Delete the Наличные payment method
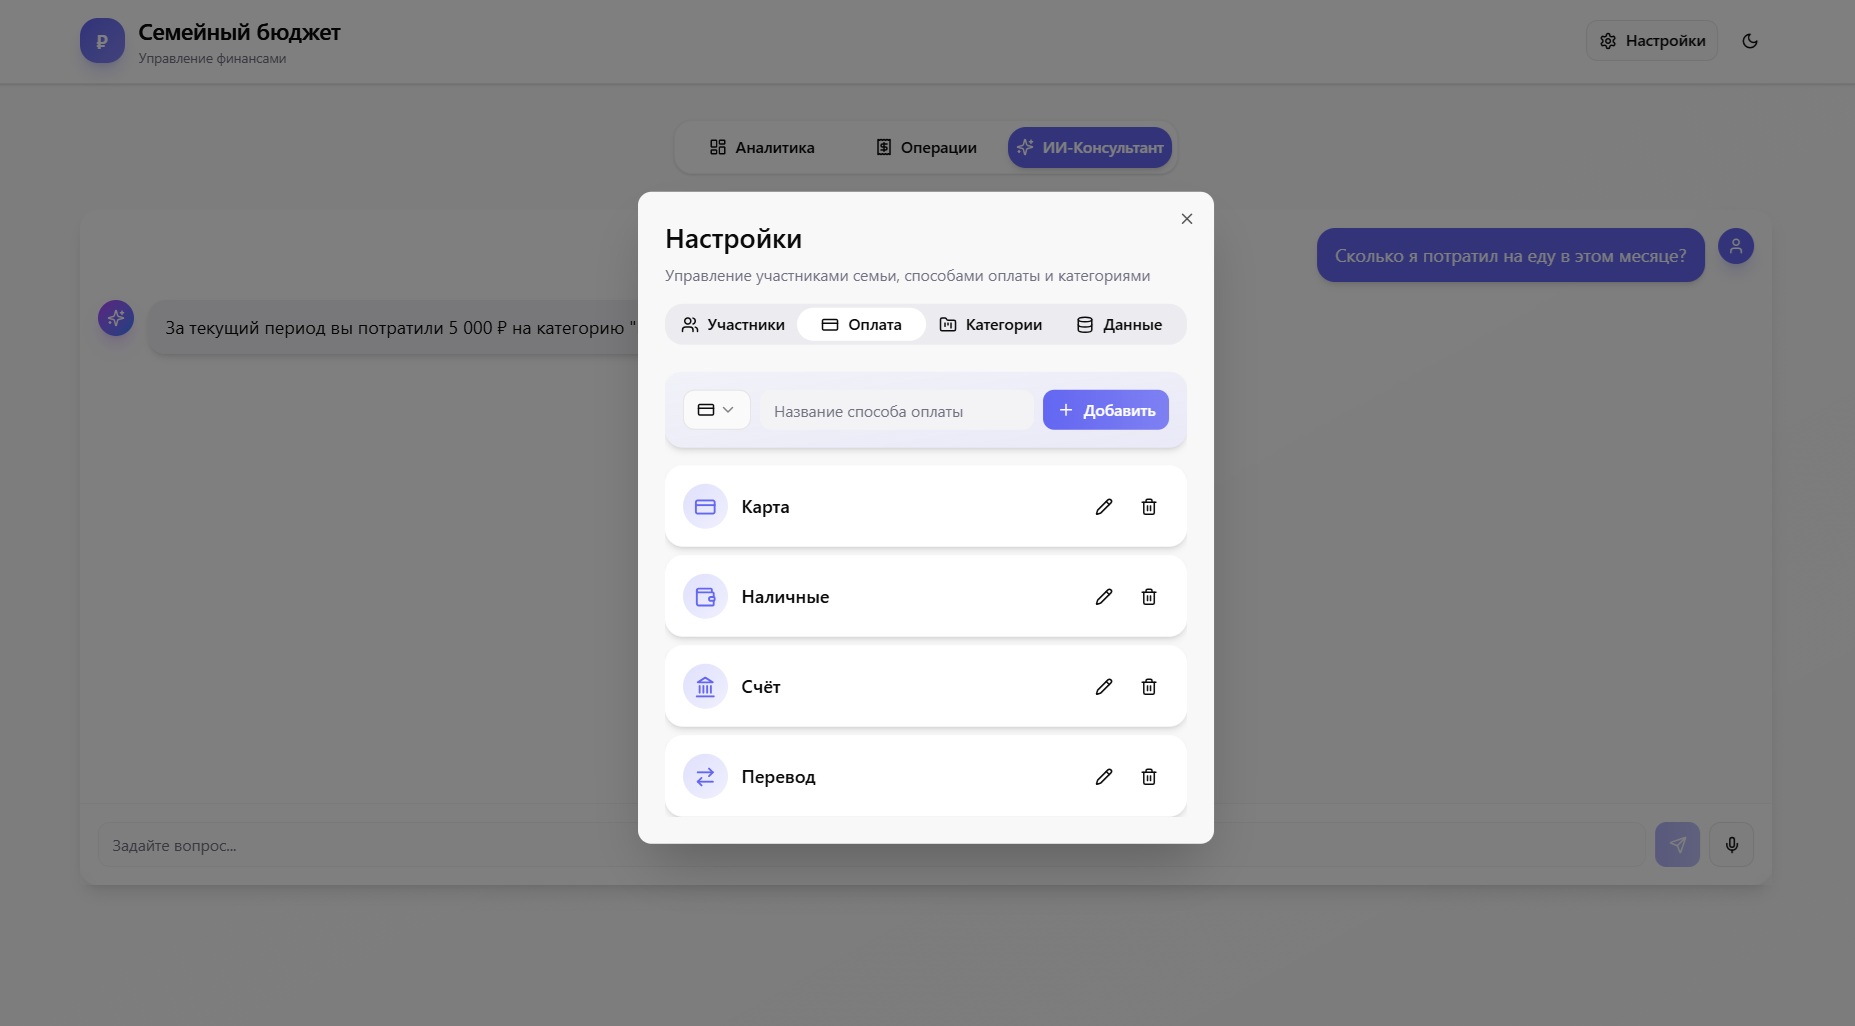Viewport: 1855px width, 1026px height. tap(1149, 597)
